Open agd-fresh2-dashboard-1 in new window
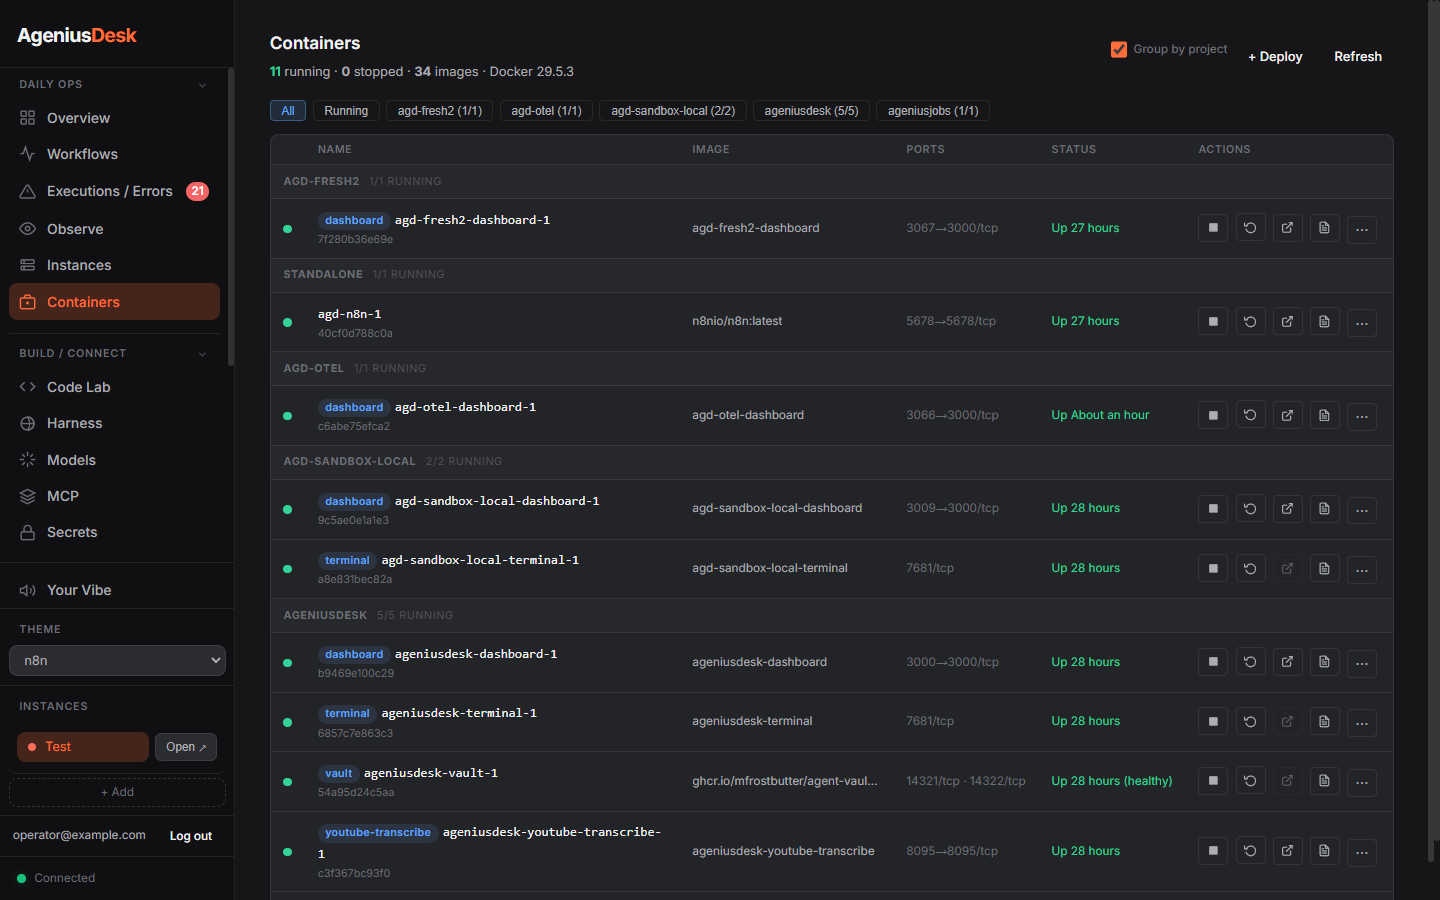Image resolution: width=1440 pixels, height=900 pixels. [1287, 228]
